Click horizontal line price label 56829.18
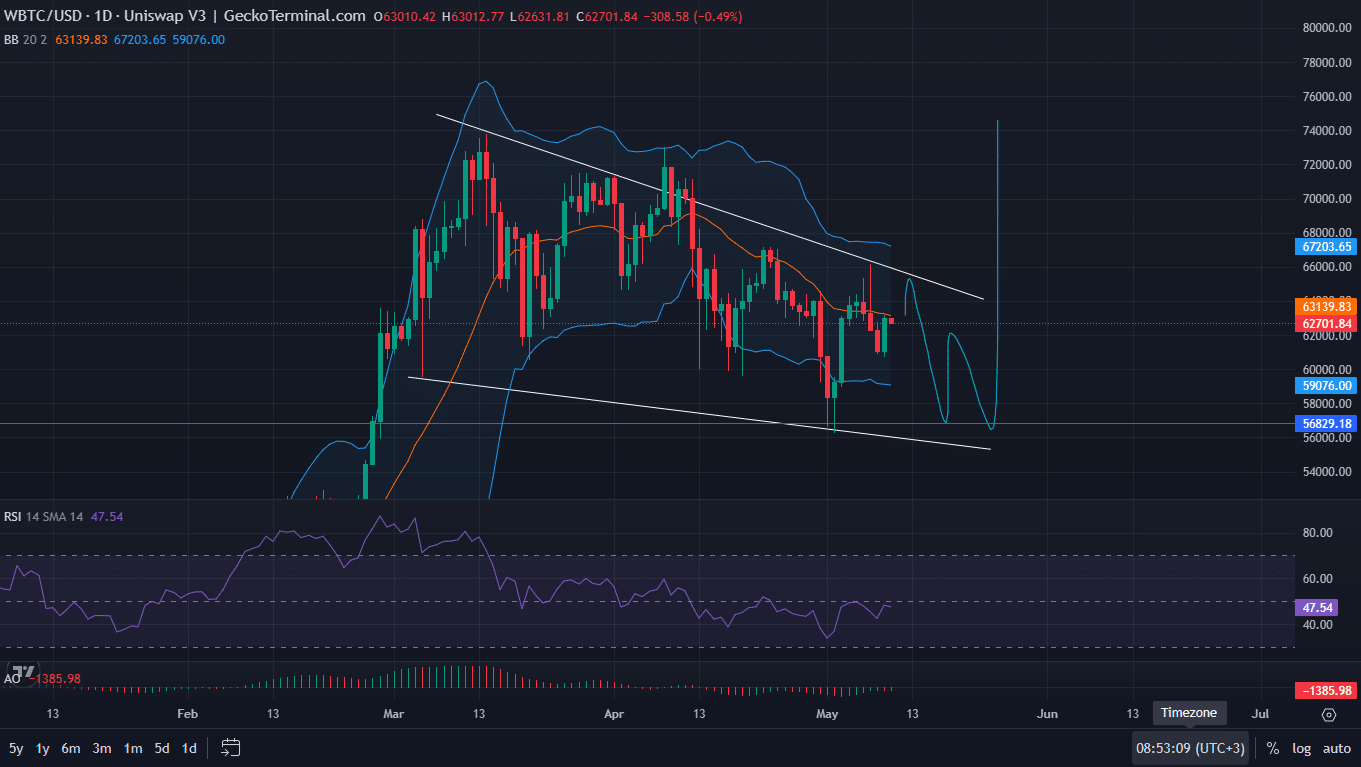The image size is (1361, 767). [1327, 424]
